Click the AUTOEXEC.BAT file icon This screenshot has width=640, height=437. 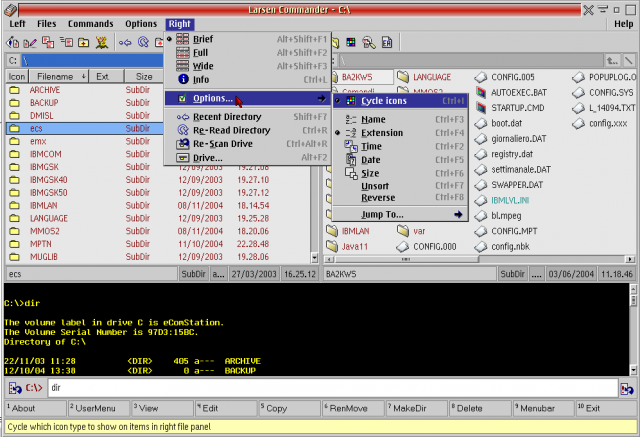[x=482, y=93]
